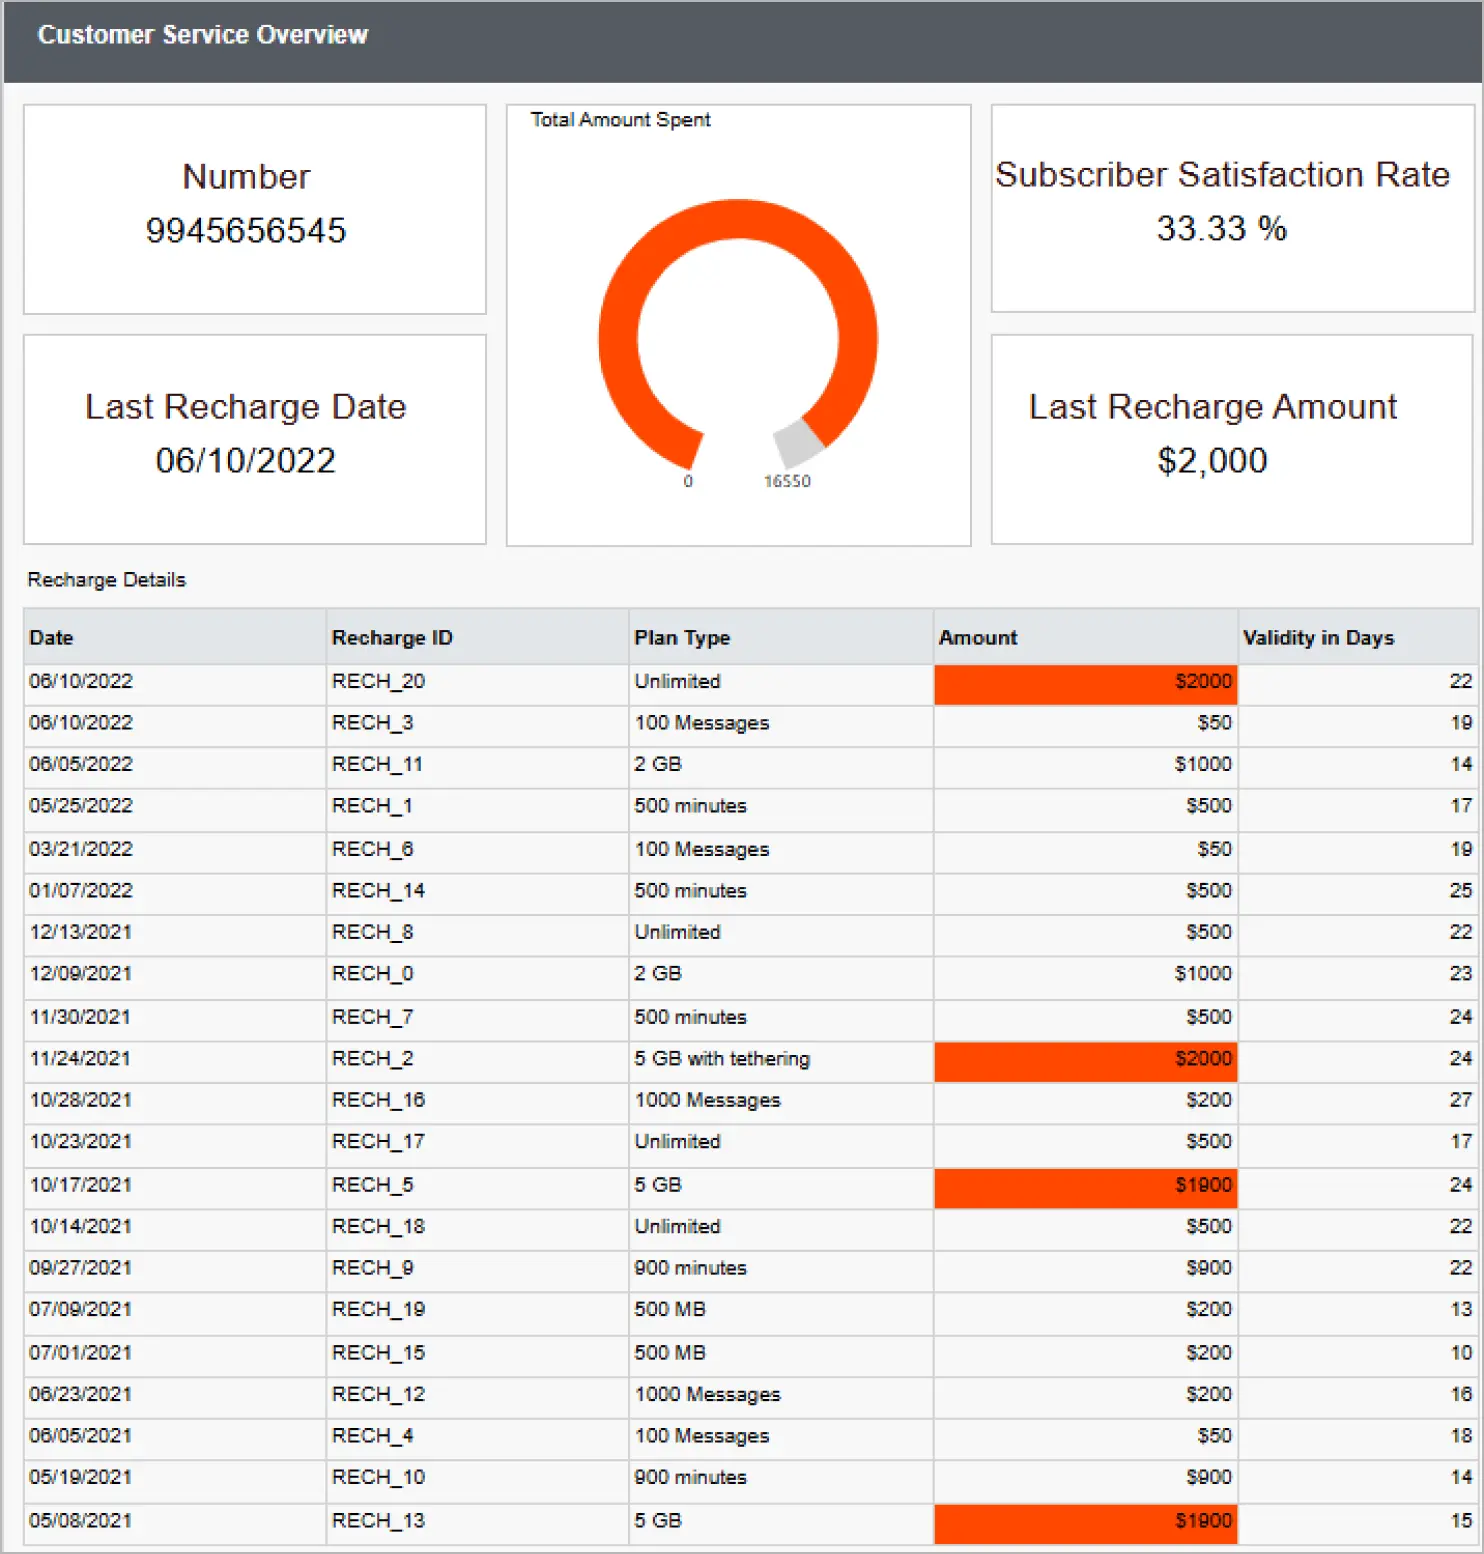Viewport: 1484px width, 1554px height.
Task: Click the Validity in Days column header
Action: tap(1318, 637)
